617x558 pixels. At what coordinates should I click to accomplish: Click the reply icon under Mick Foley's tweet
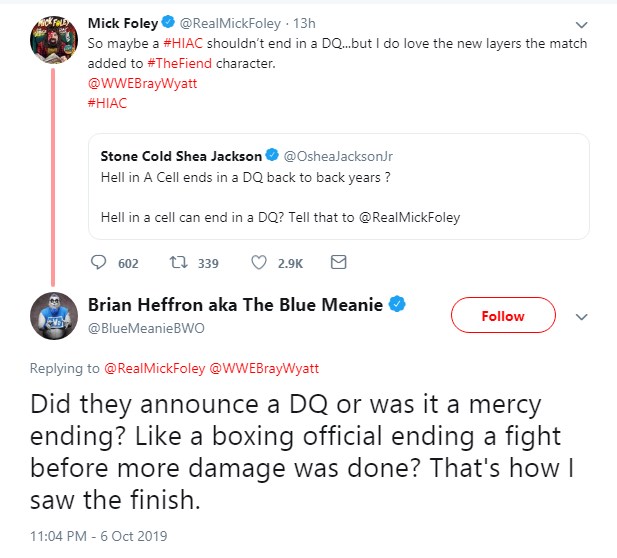99,263
